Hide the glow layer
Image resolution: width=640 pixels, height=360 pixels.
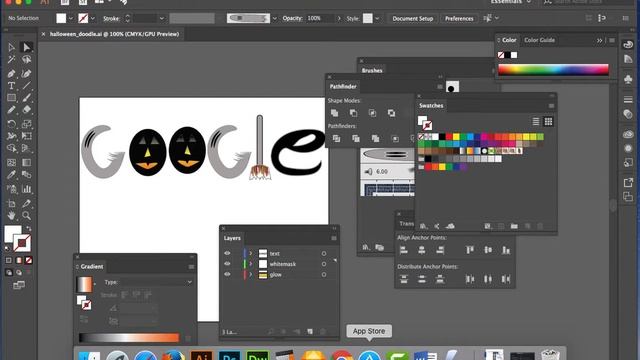(x=227, y=275)
